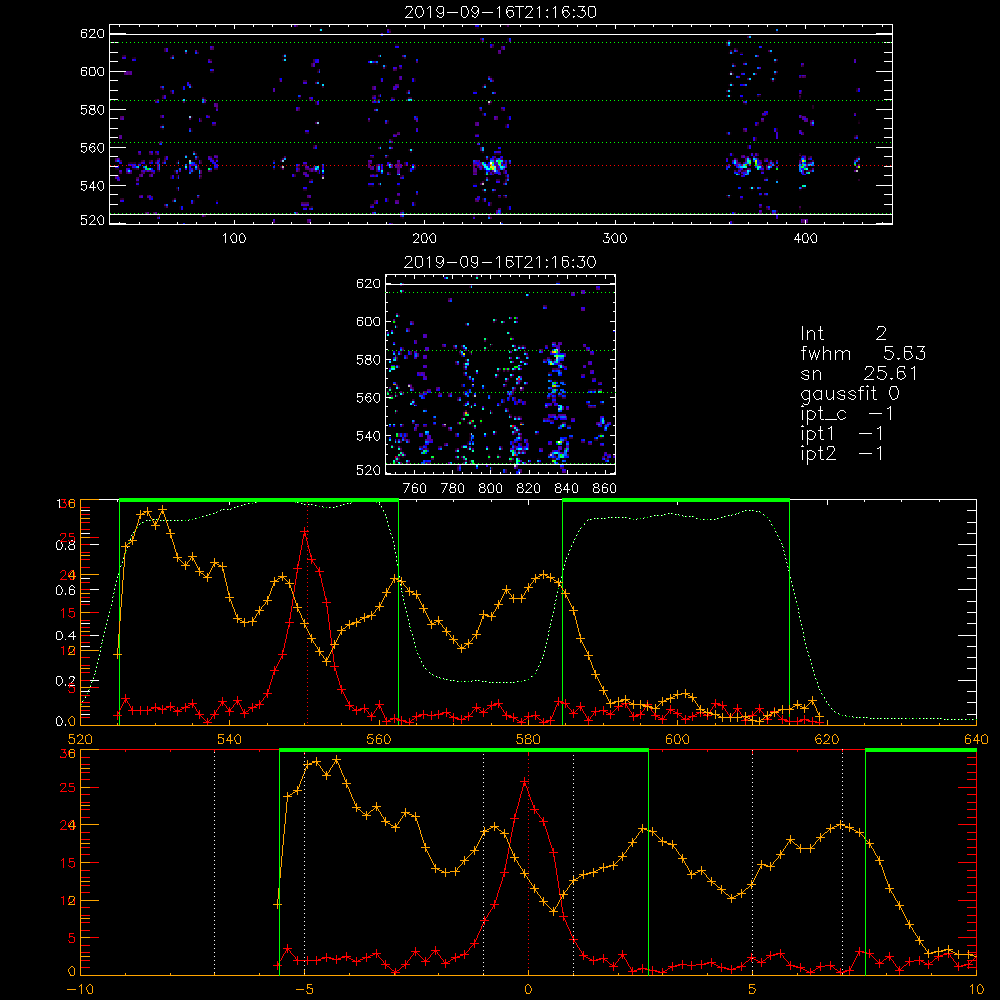Click bright emission blob near x=400 in top image
This screenshot has width=1000, height=1000.
[806, 165]
